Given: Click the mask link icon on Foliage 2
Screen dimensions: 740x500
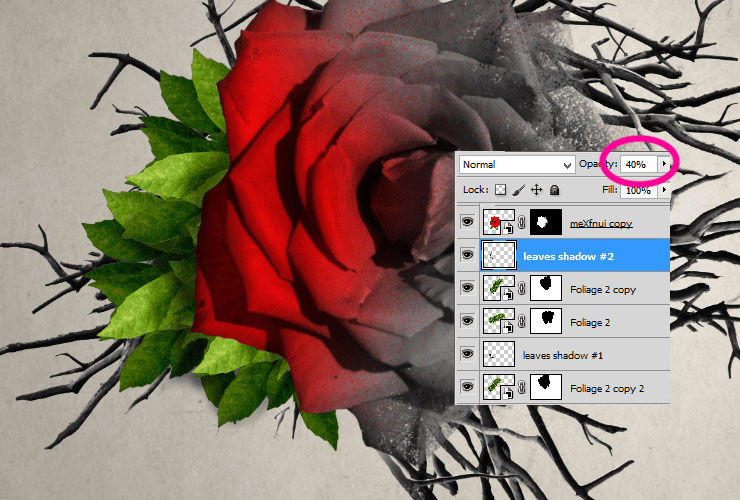Looking at the screenshot, I should (522, 321).
